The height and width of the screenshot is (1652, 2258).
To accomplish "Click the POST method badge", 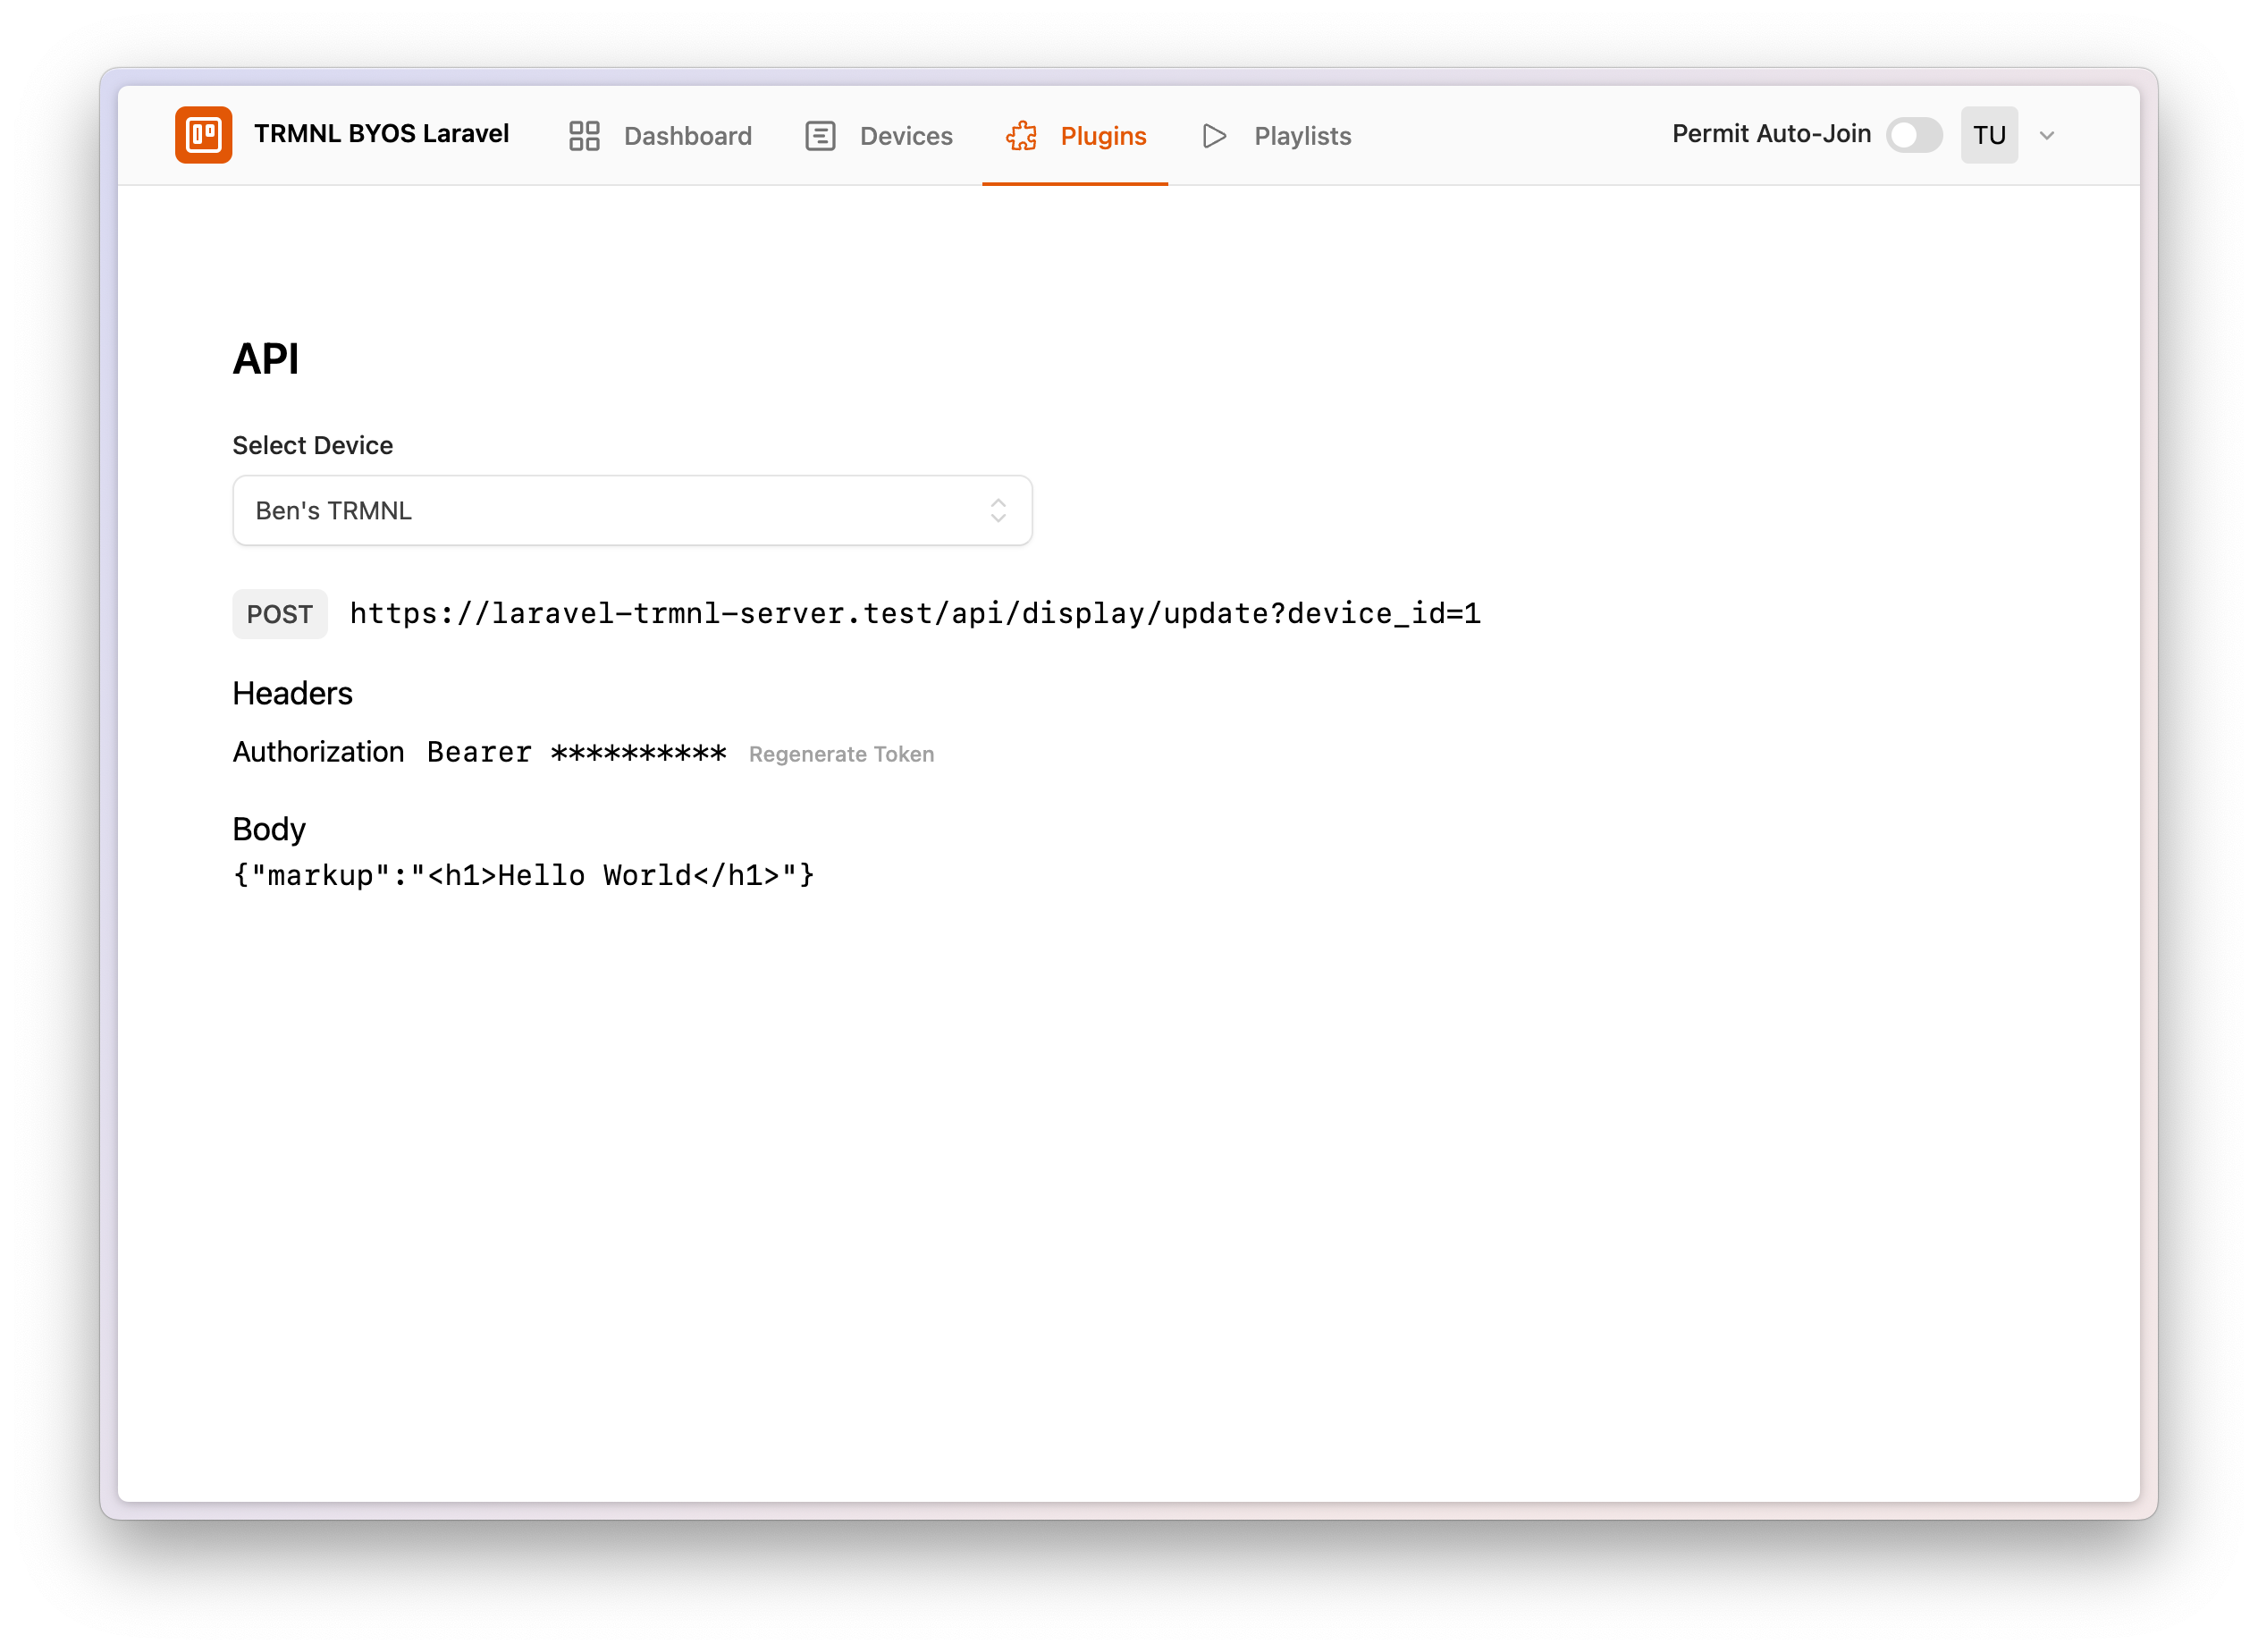I will click(x=279, y=614).
